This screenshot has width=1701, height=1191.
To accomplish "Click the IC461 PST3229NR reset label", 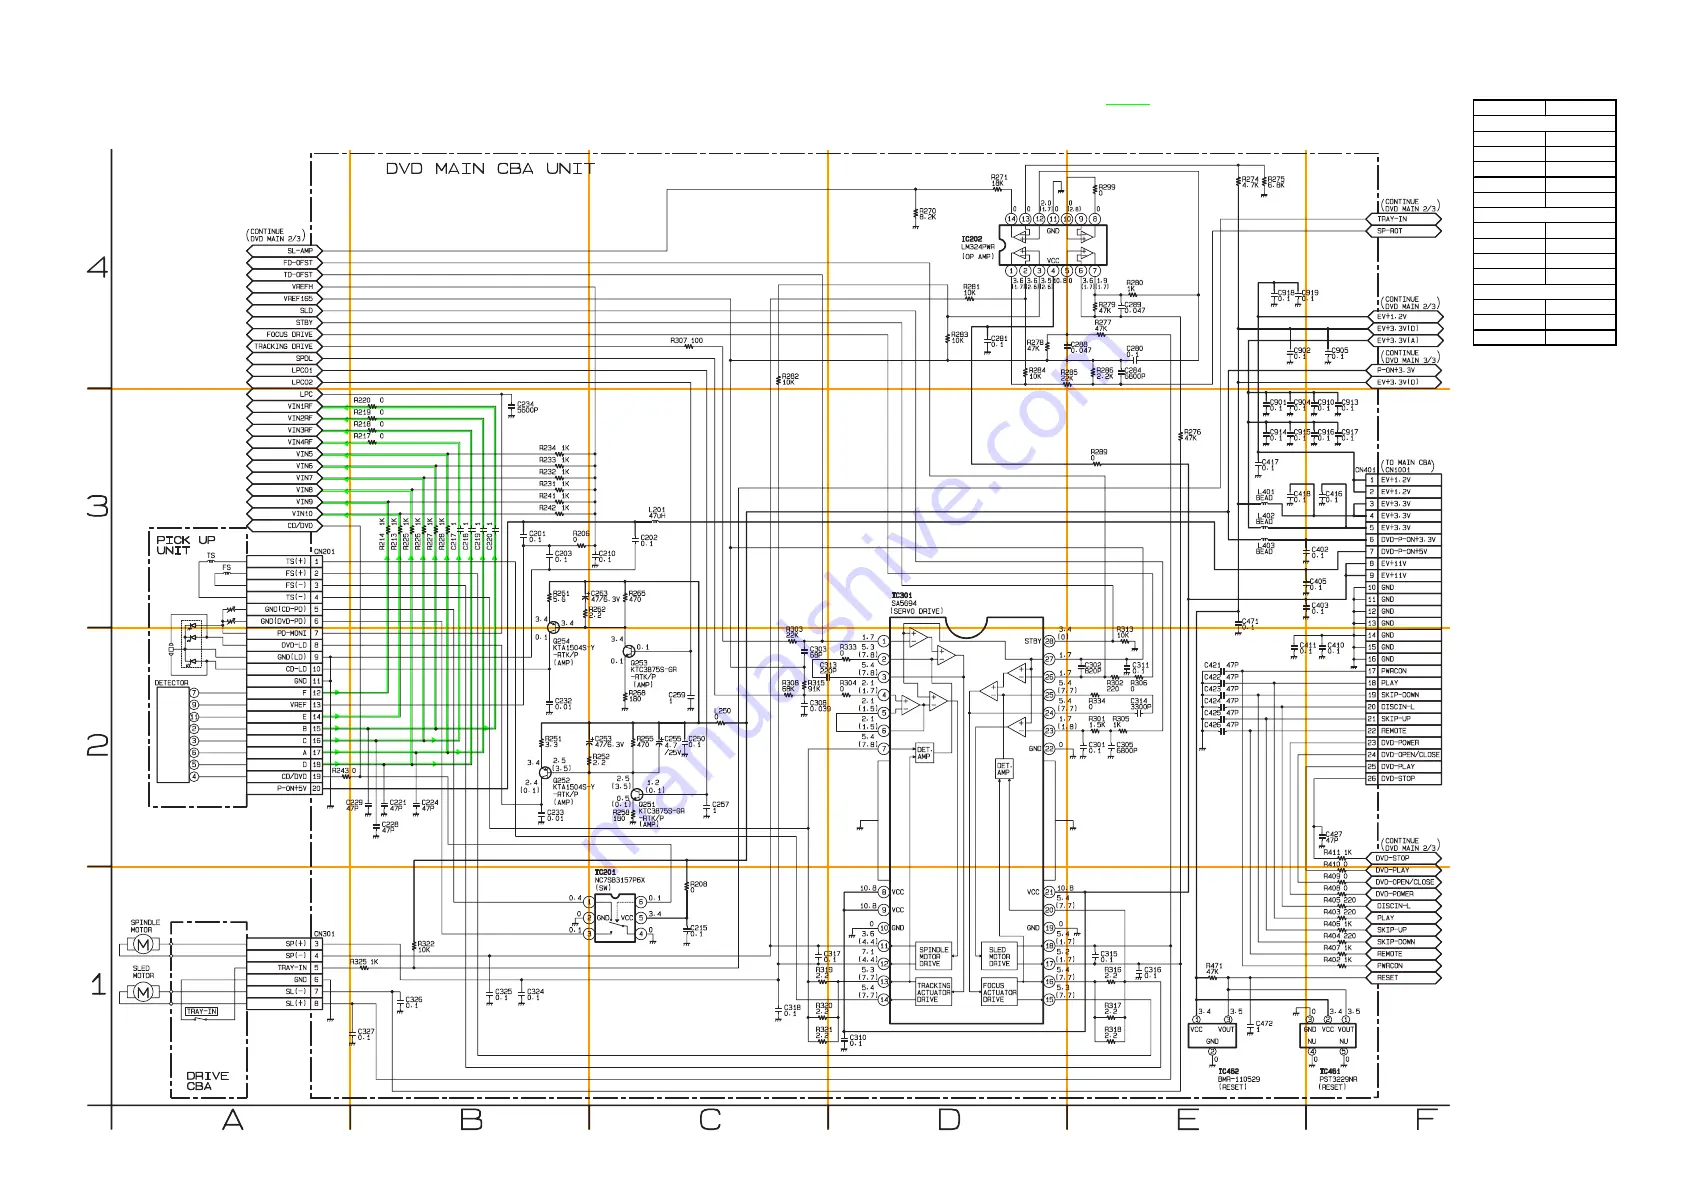I will [x=1338, y=1079].
